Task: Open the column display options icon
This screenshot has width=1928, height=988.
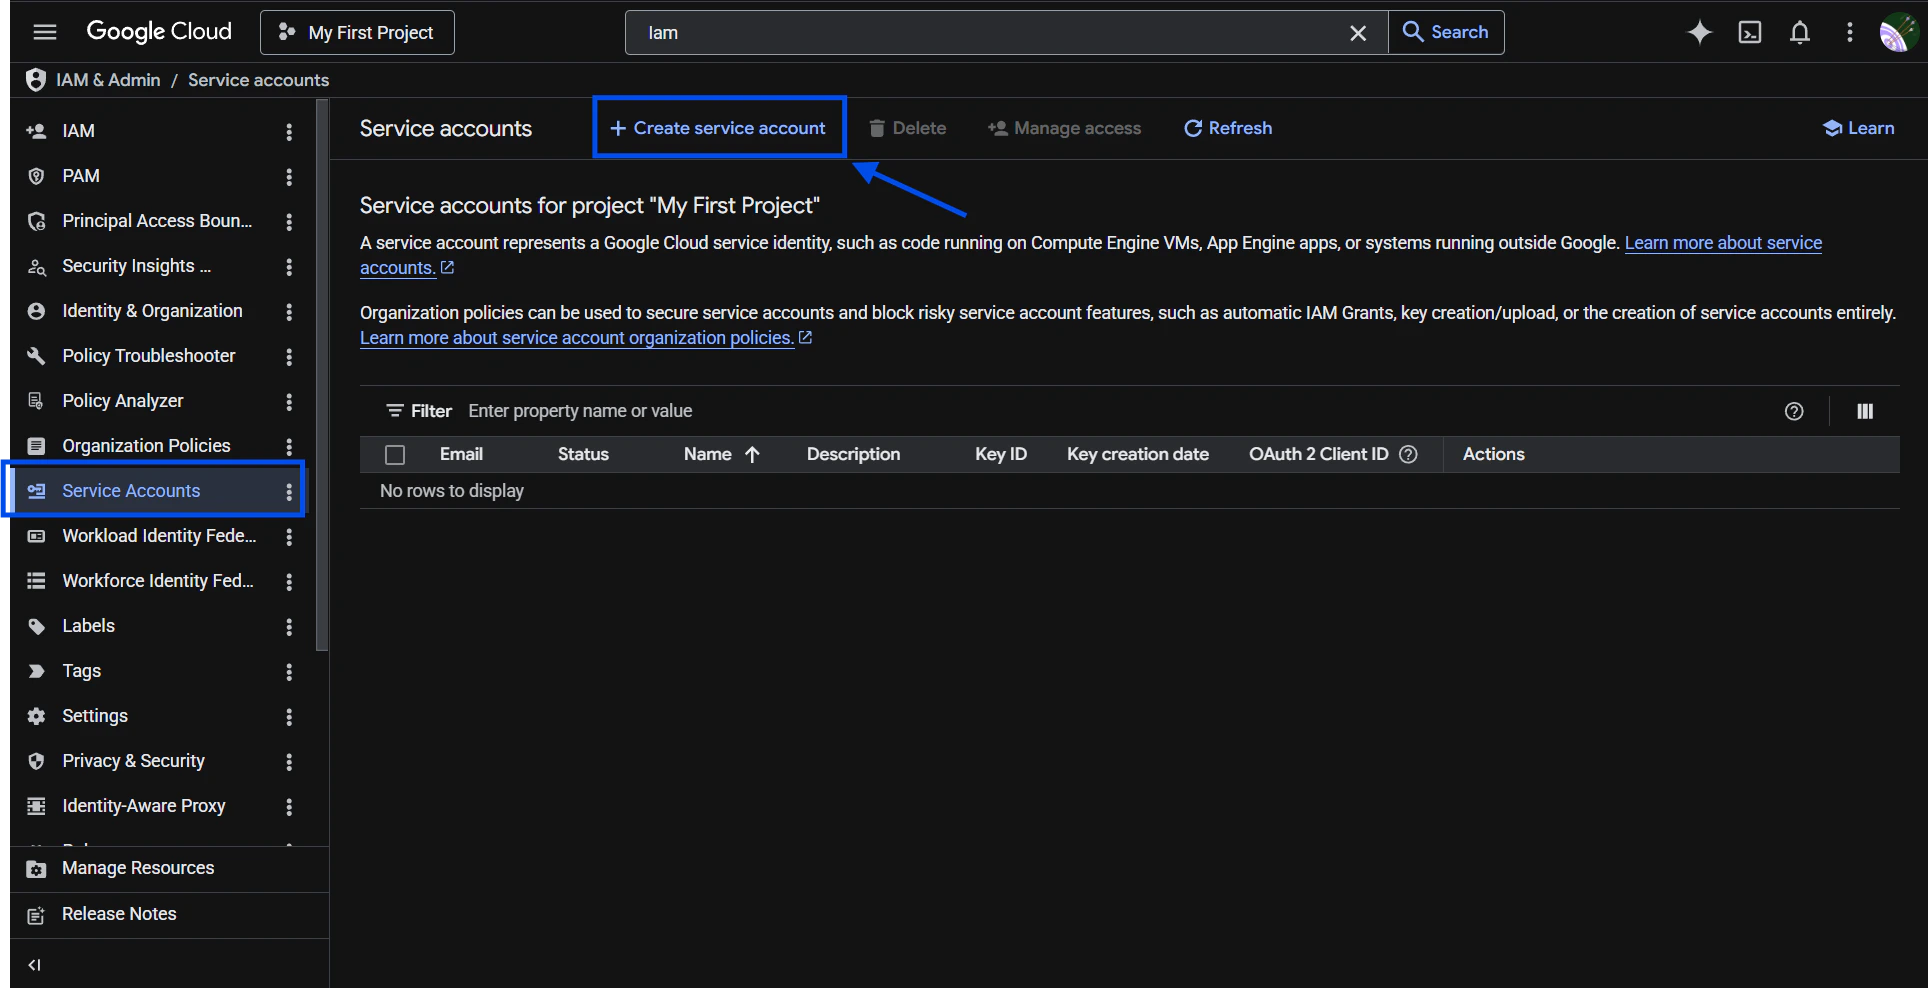Action: 1865,411
